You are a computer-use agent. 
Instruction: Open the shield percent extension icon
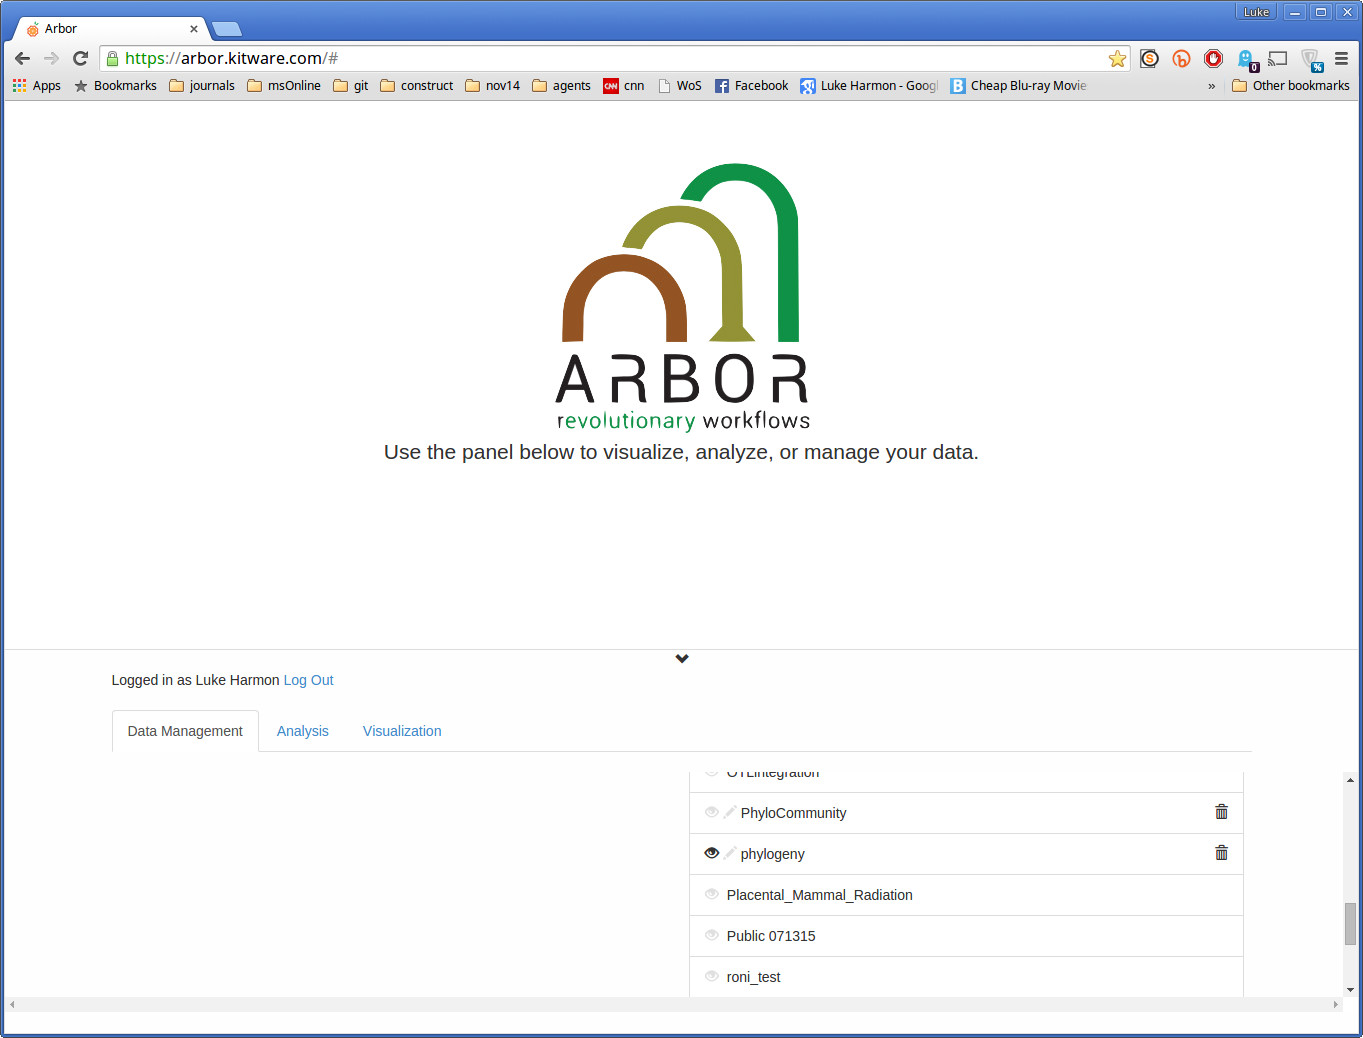1311,60
